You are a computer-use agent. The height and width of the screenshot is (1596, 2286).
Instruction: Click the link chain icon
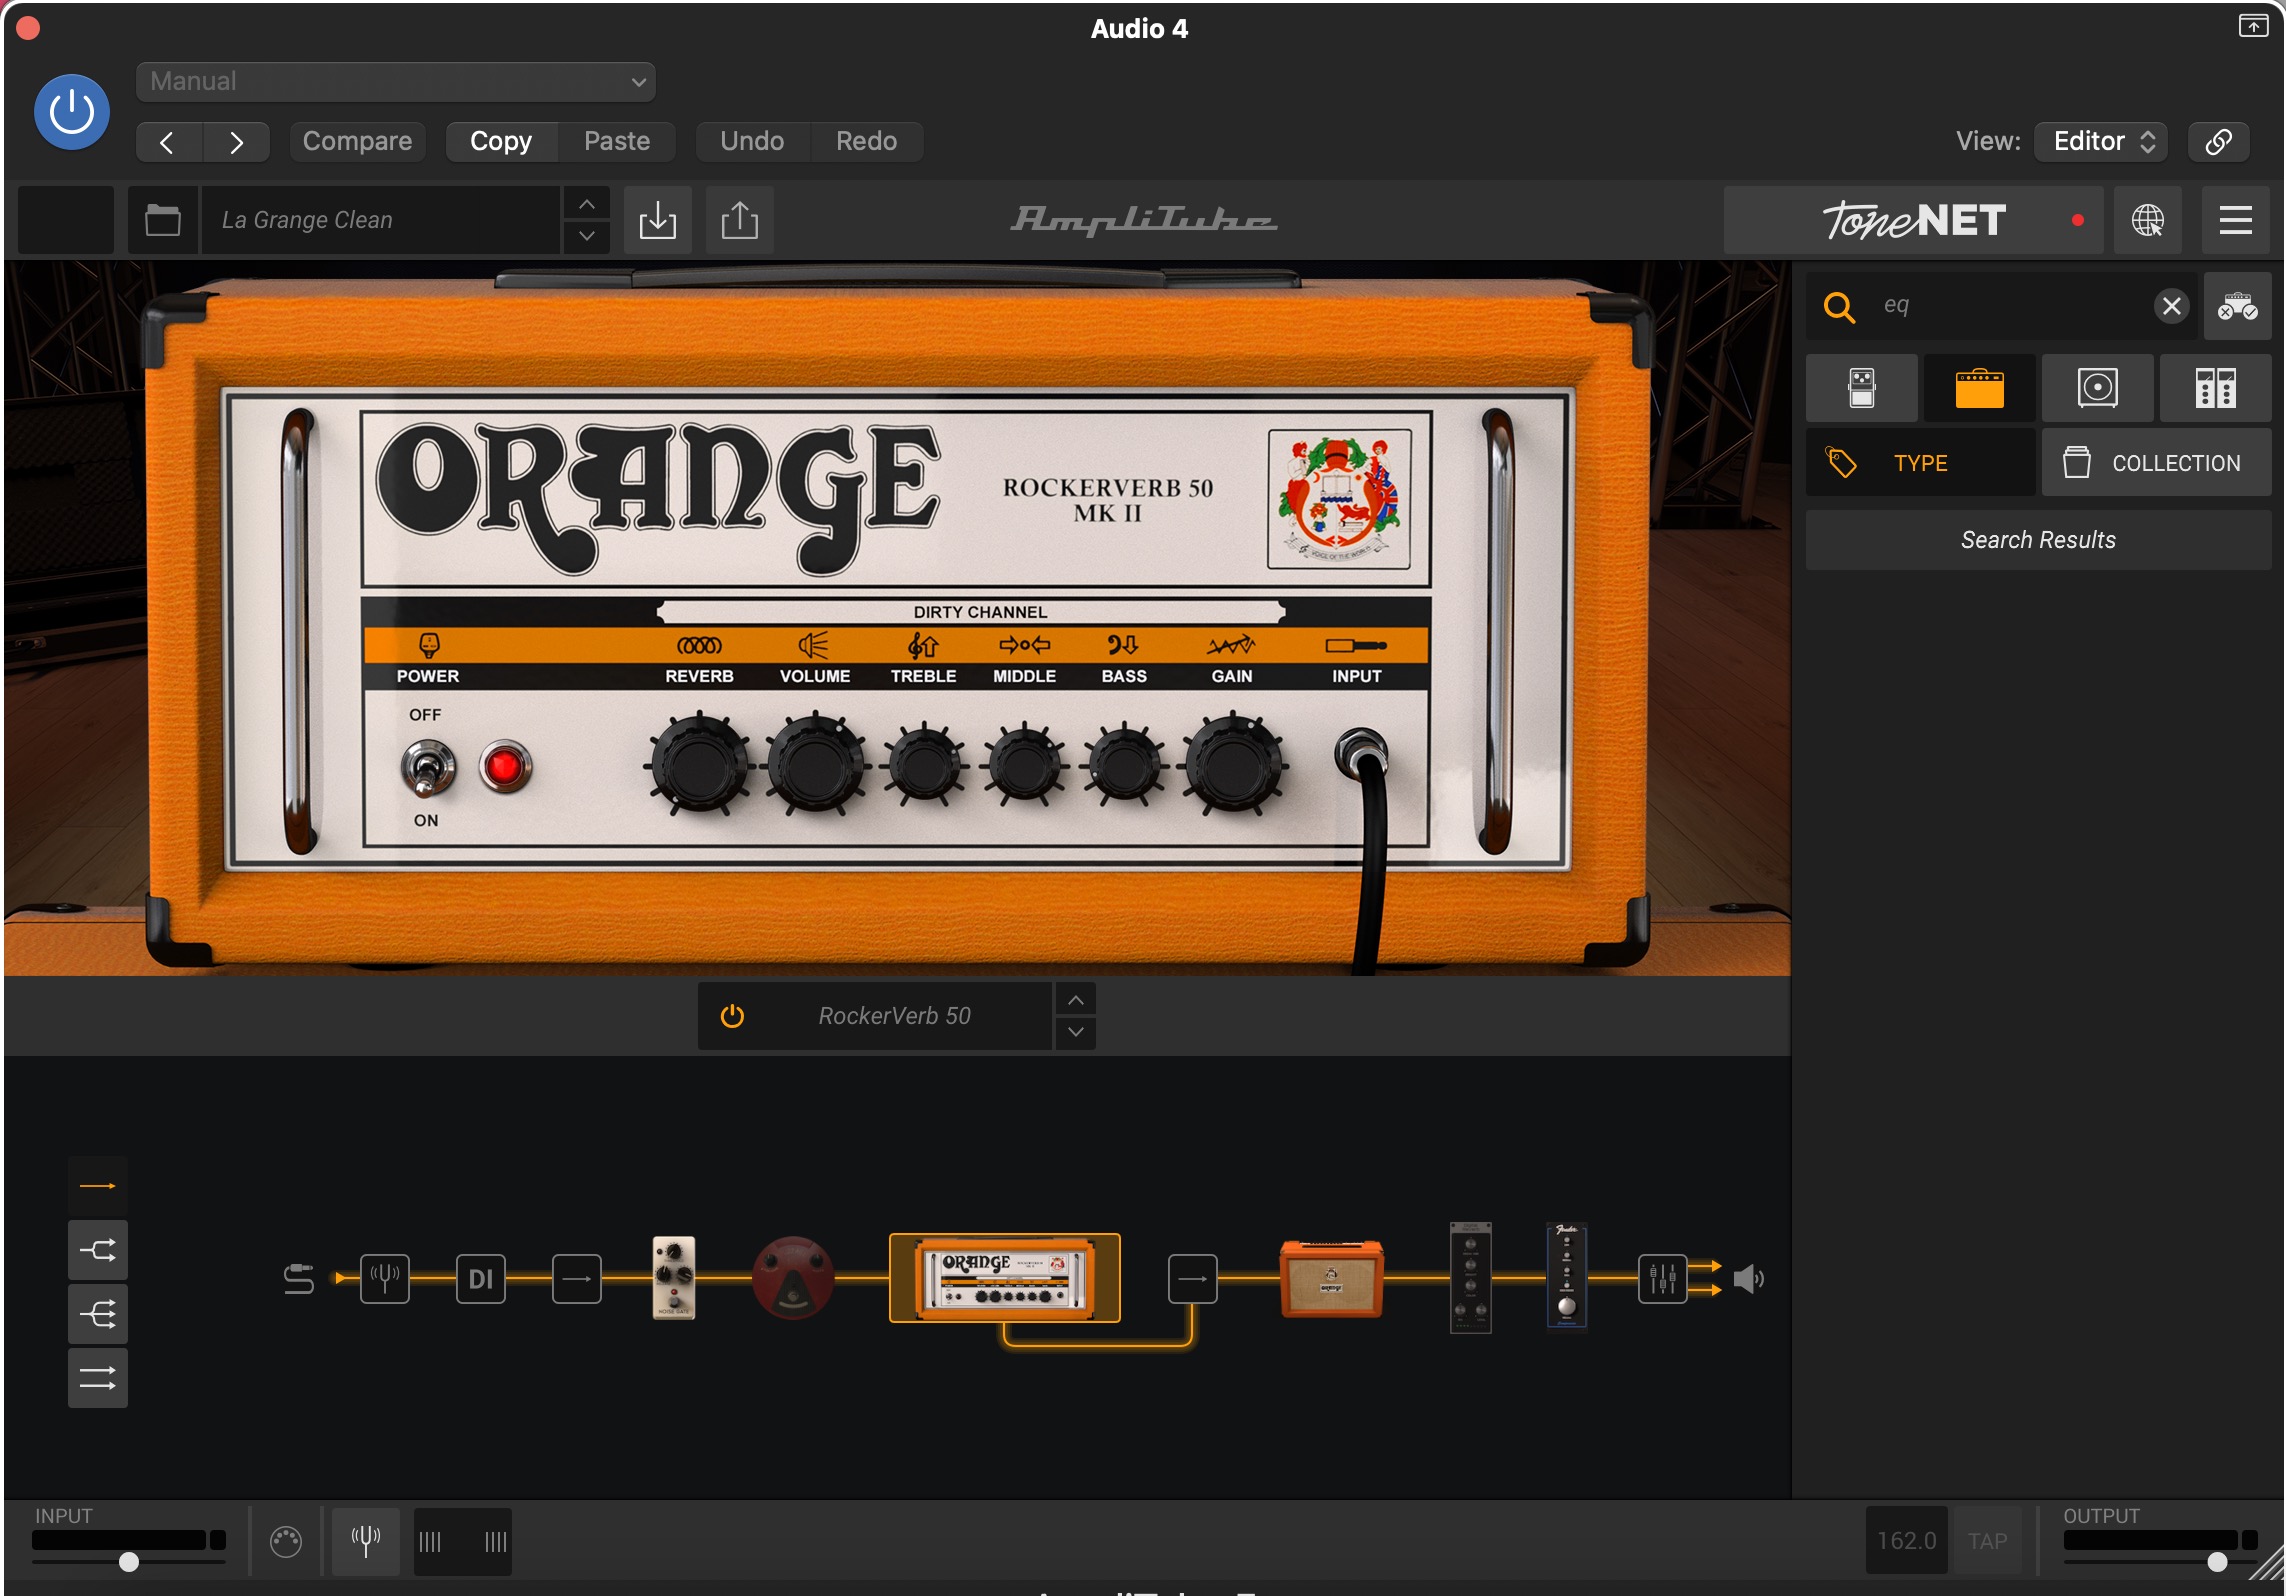coord(2219,141)
